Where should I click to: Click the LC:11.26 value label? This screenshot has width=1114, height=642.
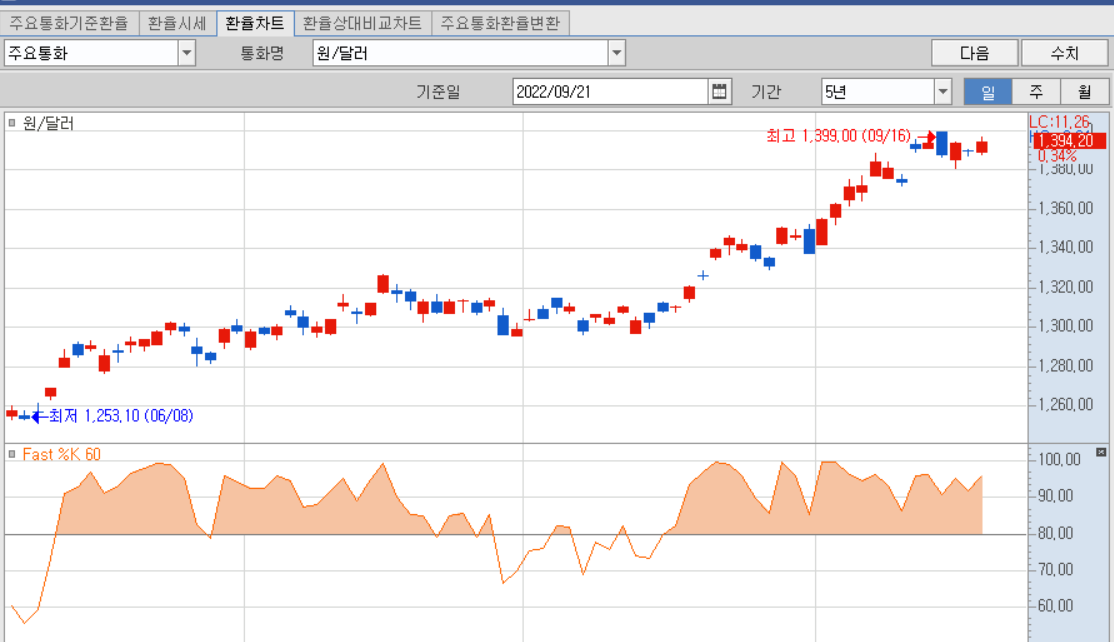(x=1059, y=121)
